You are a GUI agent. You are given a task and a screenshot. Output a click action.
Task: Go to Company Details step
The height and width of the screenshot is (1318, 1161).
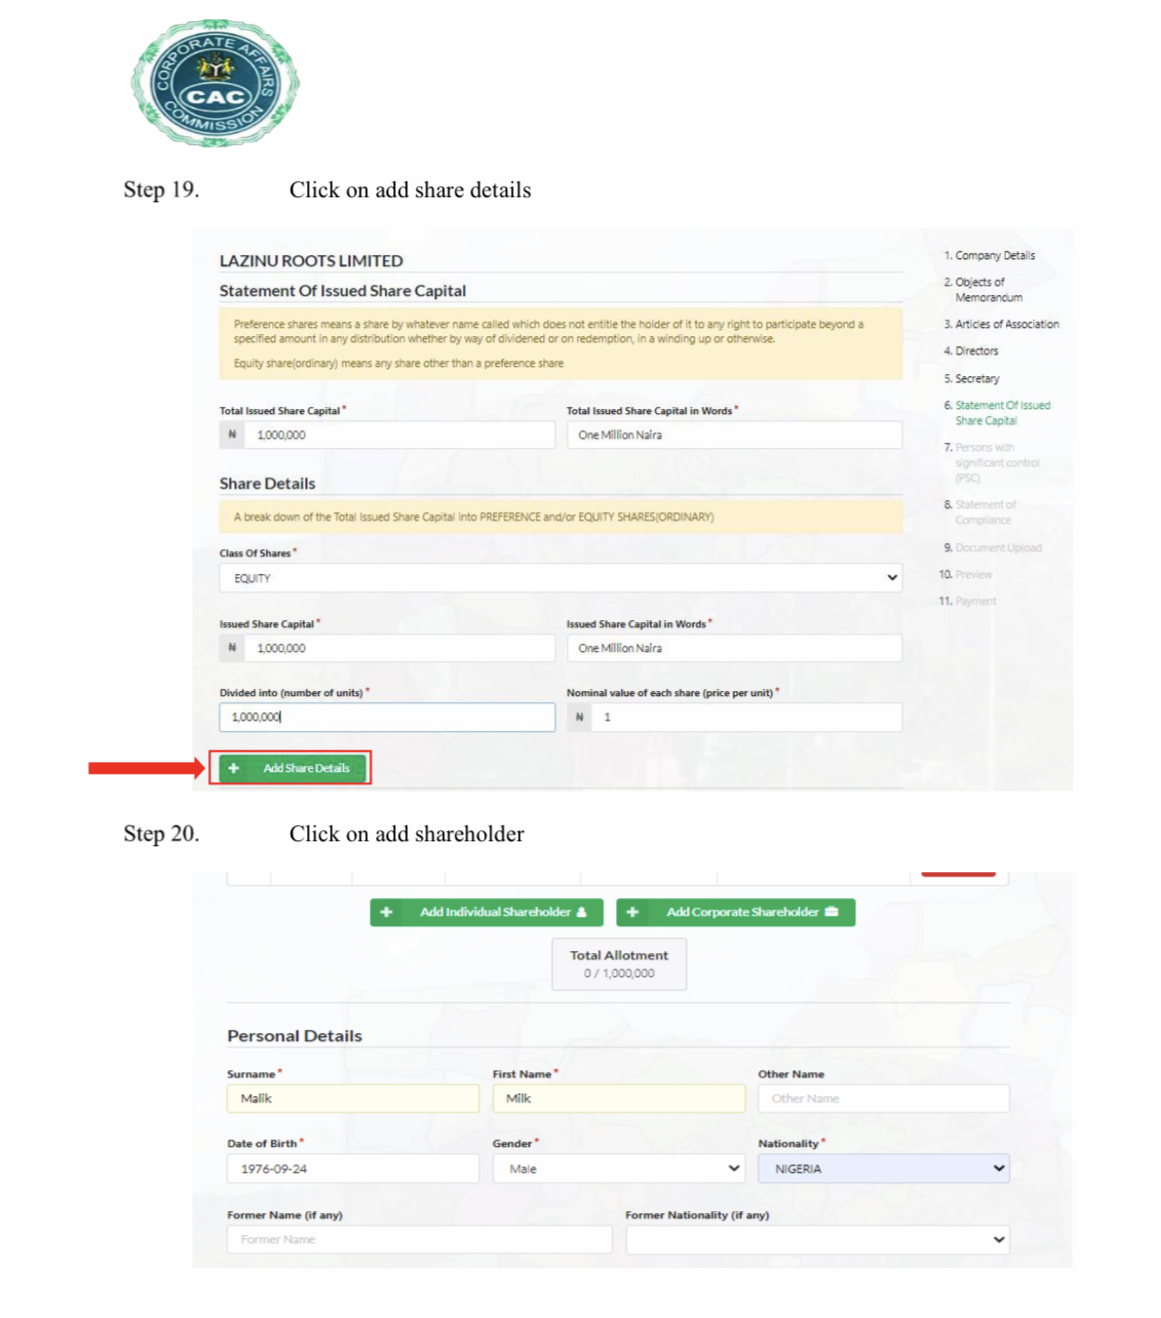tap(994, 256)
